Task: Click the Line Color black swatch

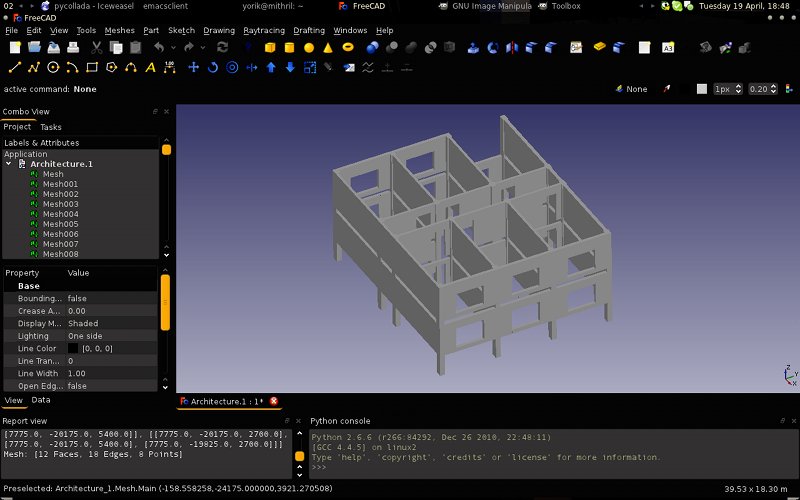Action: [x=73, y=348]
